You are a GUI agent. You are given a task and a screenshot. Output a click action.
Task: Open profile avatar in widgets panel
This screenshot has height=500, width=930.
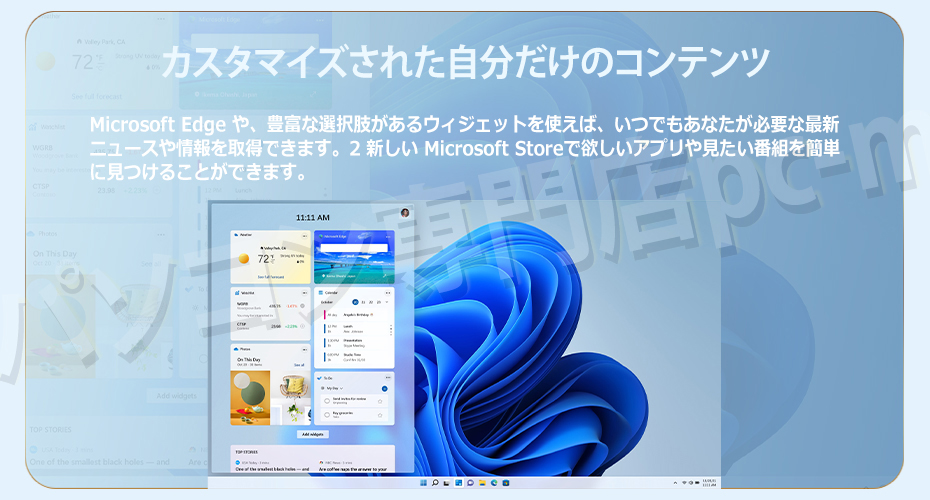click(405, 213)
